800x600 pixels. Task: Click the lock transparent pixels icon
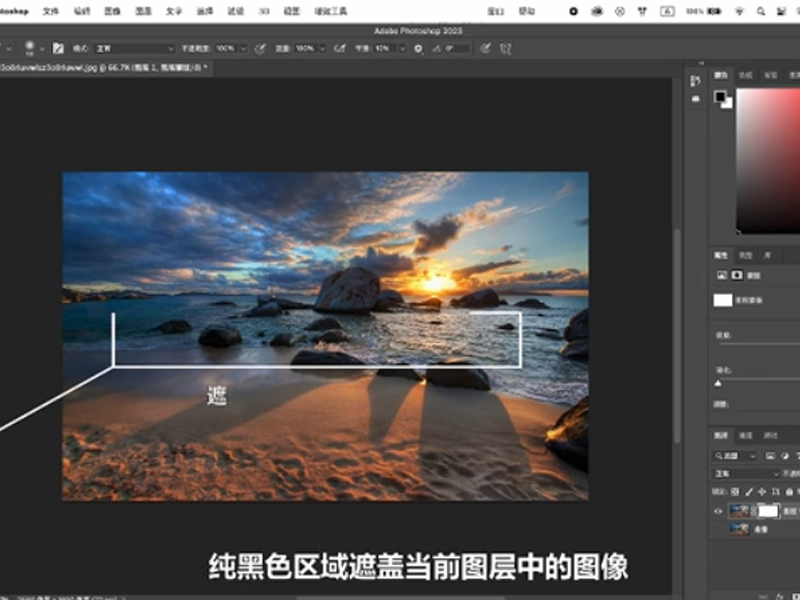[736, 491]
